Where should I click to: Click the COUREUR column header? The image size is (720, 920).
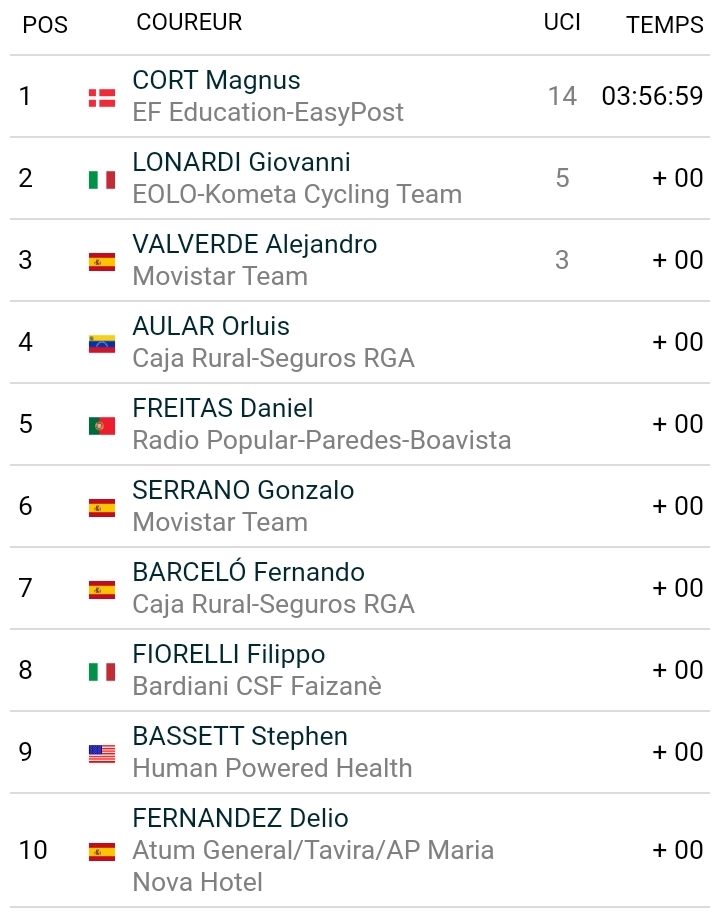tap(189, 22)
